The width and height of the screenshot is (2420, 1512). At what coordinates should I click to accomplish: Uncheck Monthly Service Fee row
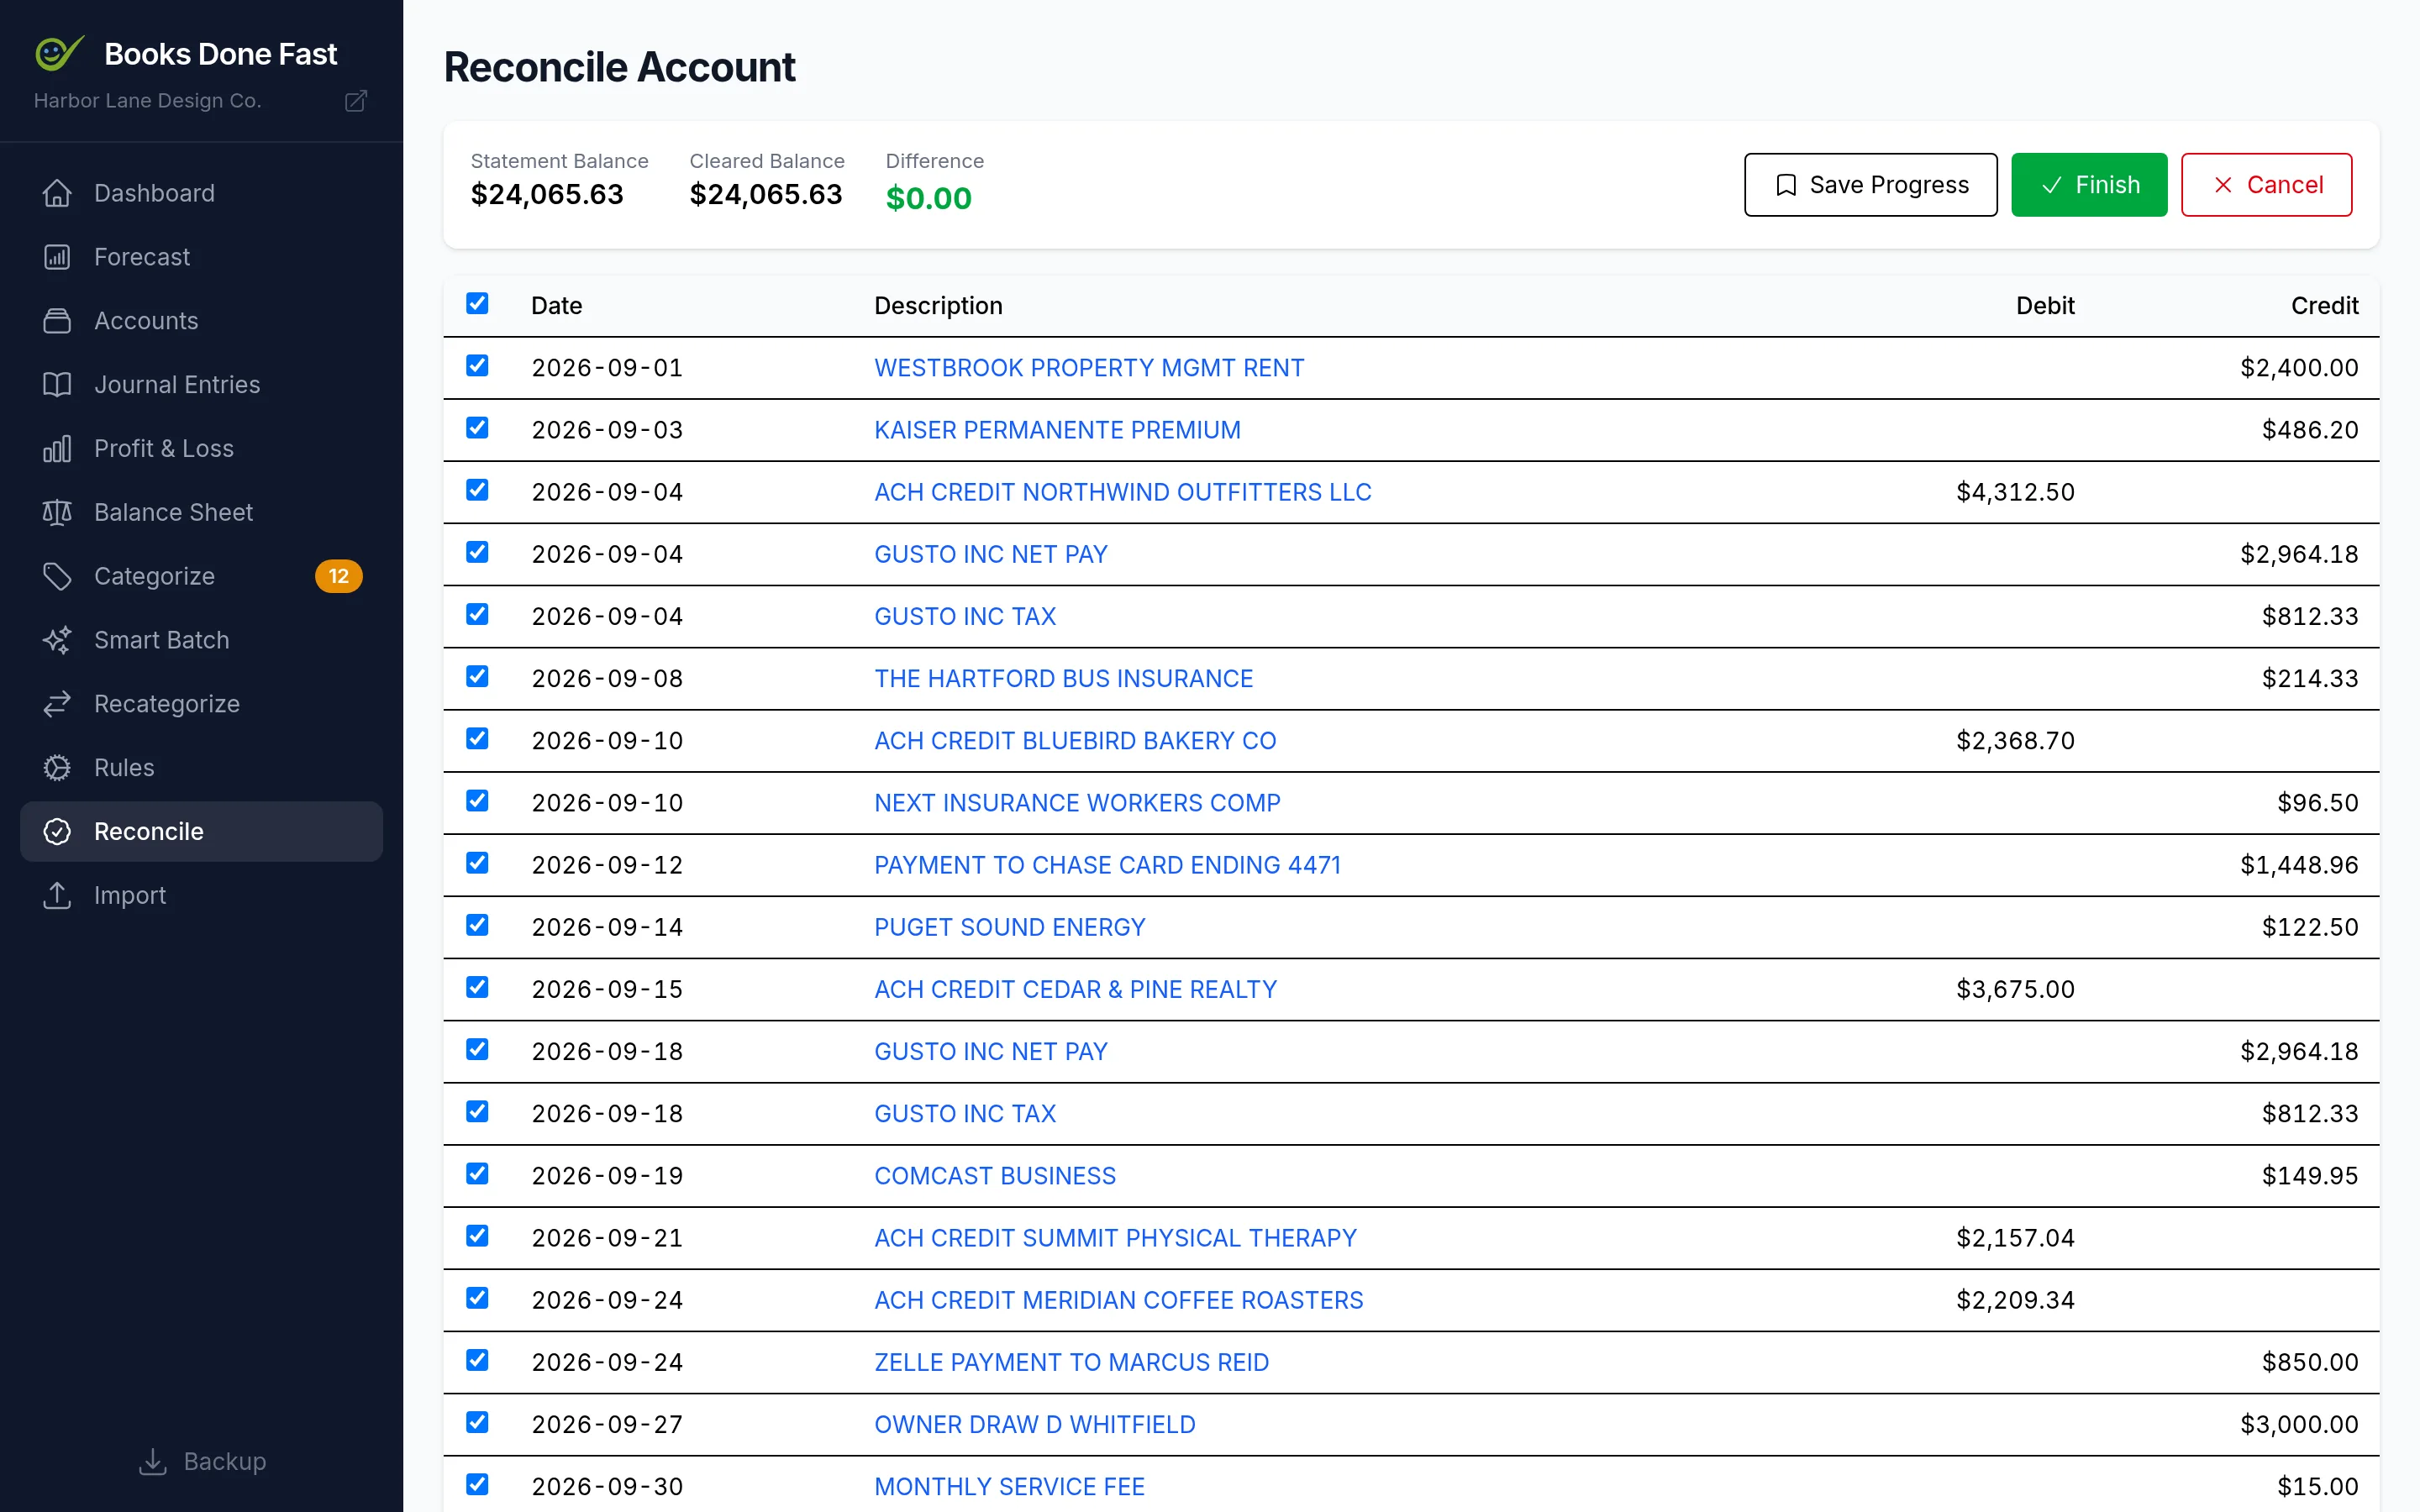[x=477, y=1484]
